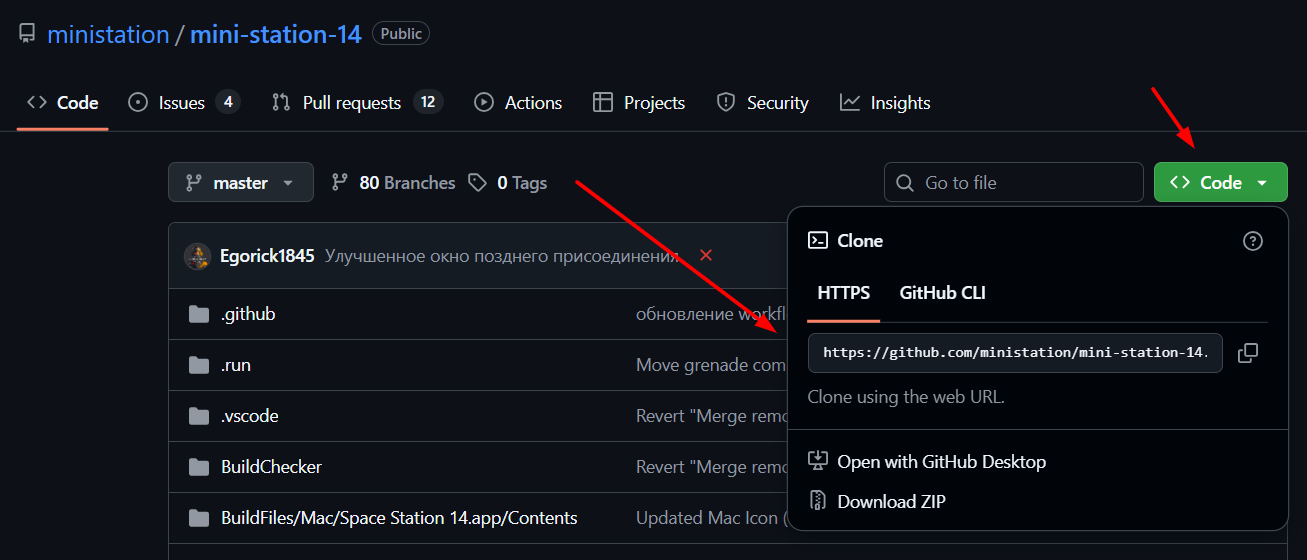Switch to the GitHub CLI tab

coord(943,293)
